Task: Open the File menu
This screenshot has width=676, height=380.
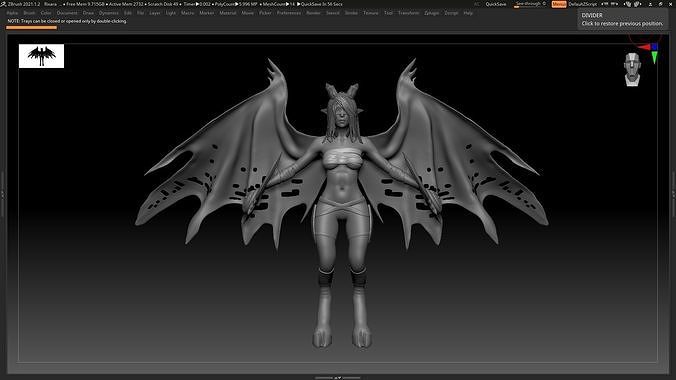Action: 141,13
